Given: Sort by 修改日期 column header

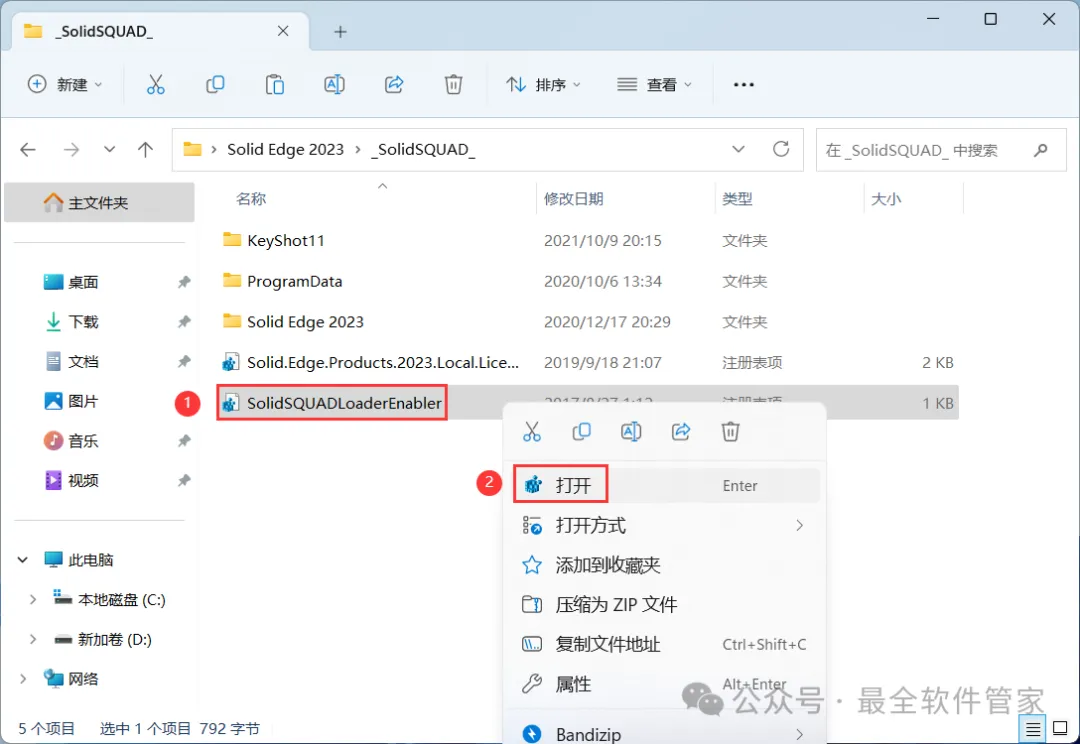Looking at the screenshot, I should [x=574, y=199].
